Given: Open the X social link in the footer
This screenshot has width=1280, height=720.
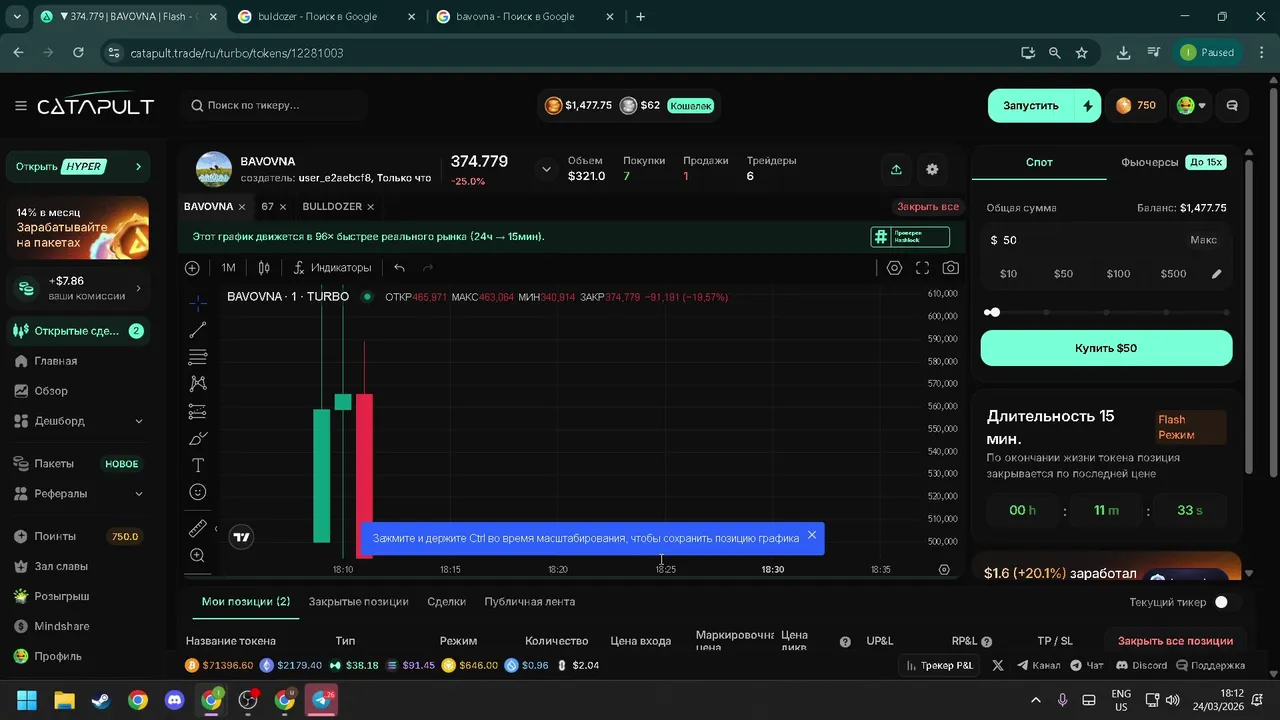Looking at the screenshot, I should pyautogui.click(x=997, y=665).
